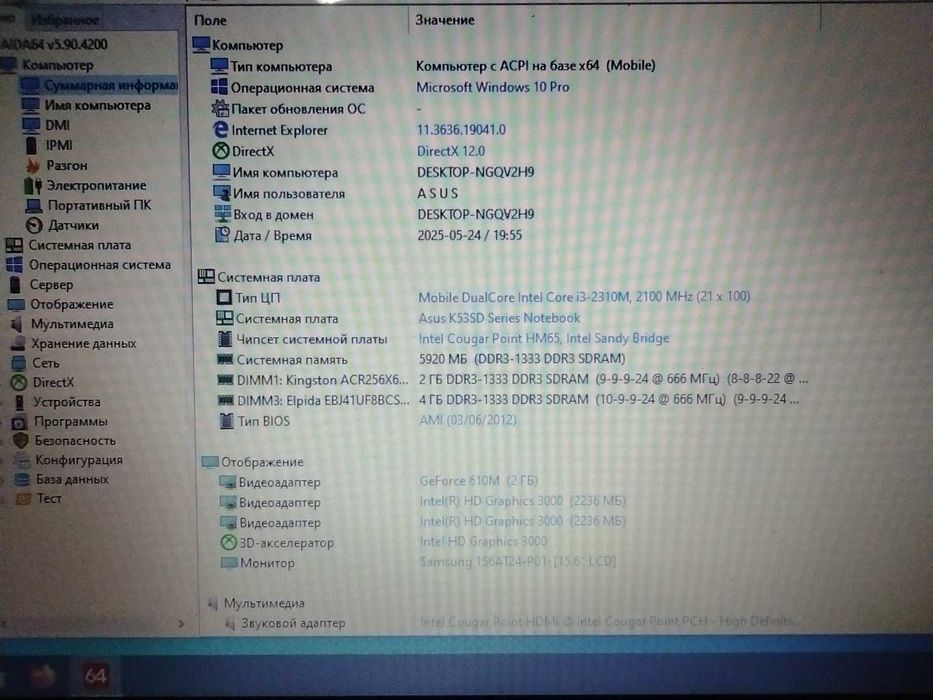The image size is (933, 700).
Task: Open the 11.3636.19041.0 Internet Explorer link
Action: (461, 130)
